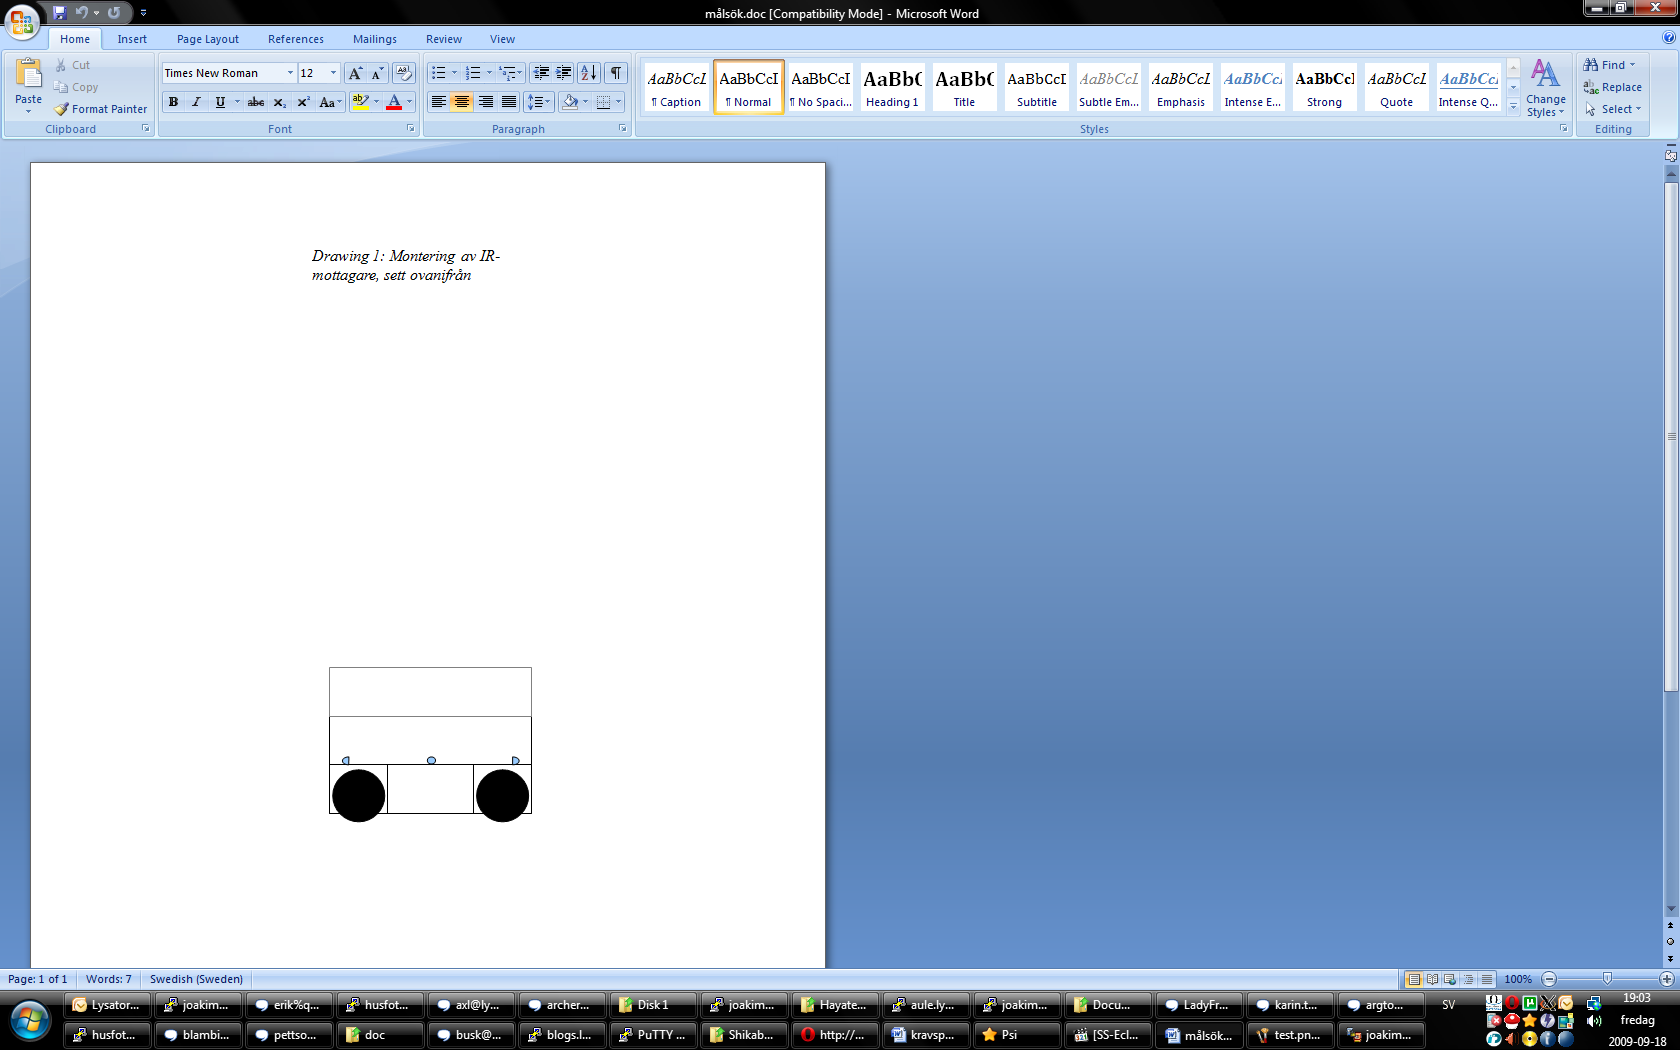Click the Format Painter brush icon

[61, 109]
